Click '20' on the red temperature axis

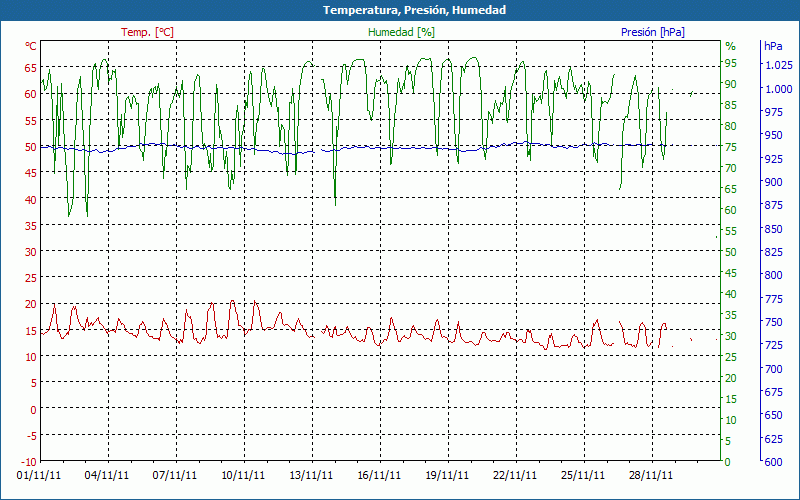[31, 305]
